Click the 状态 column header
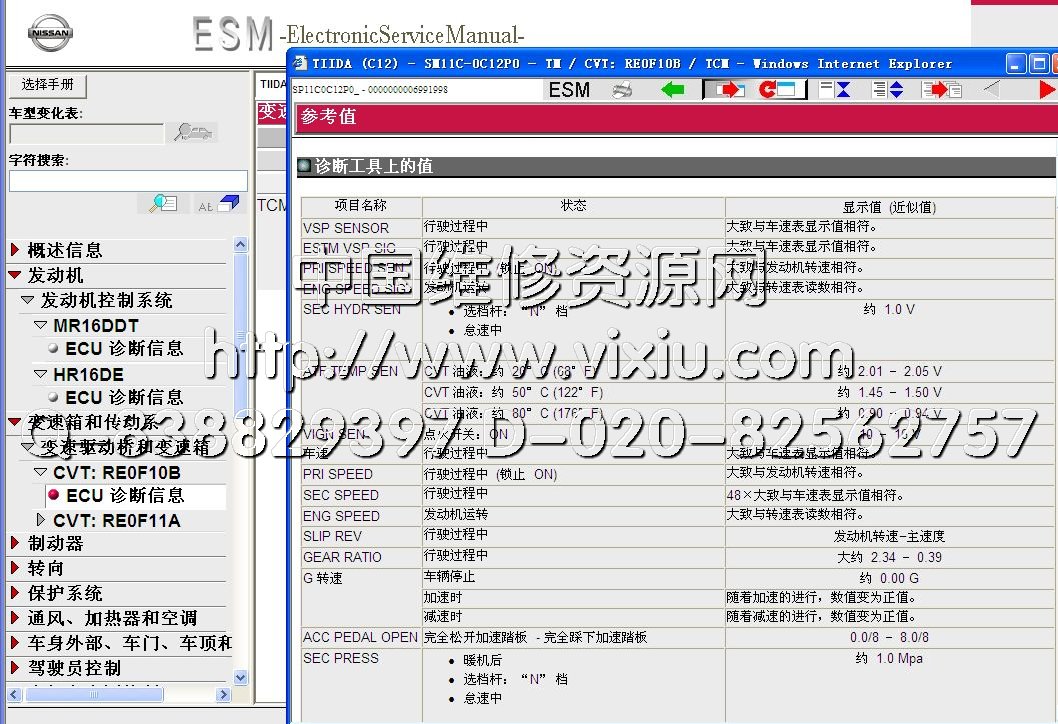The width and height of the screenshot is (1058, 724). pos(574,206)
